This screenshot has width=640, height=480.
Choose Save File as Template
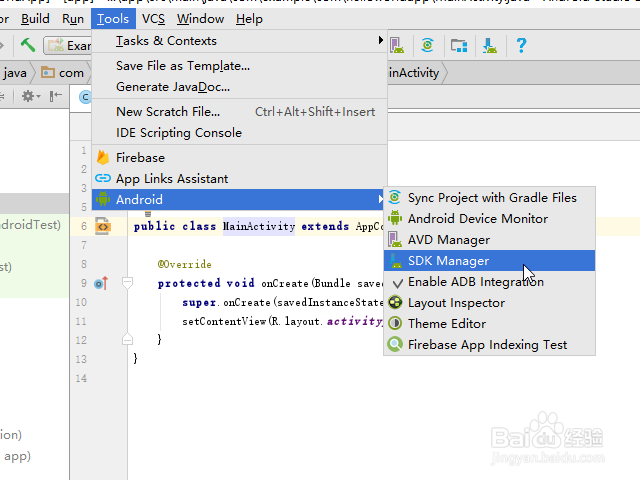click(239, 66)
